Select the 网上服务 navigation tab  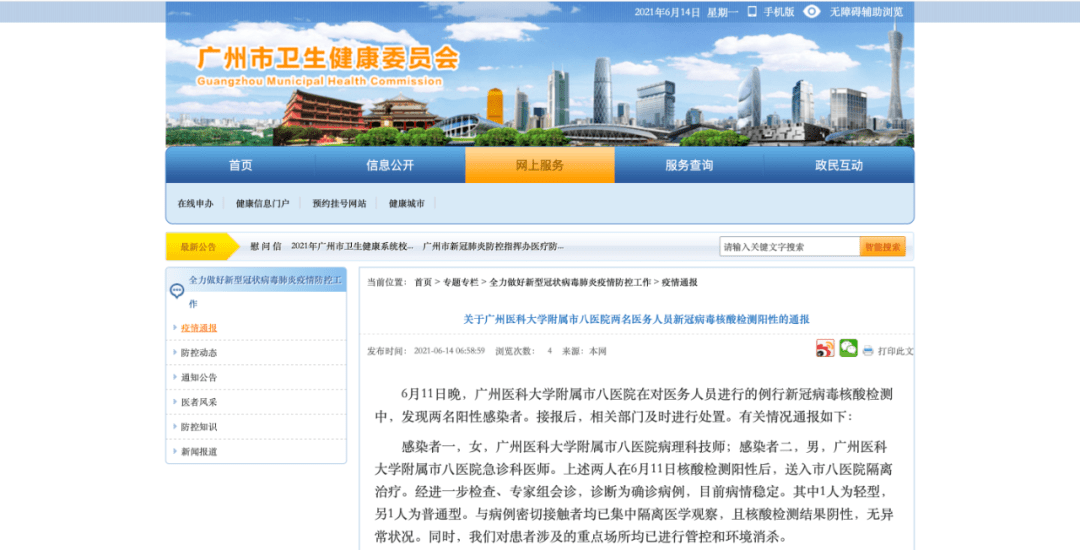tap(540, 166)
